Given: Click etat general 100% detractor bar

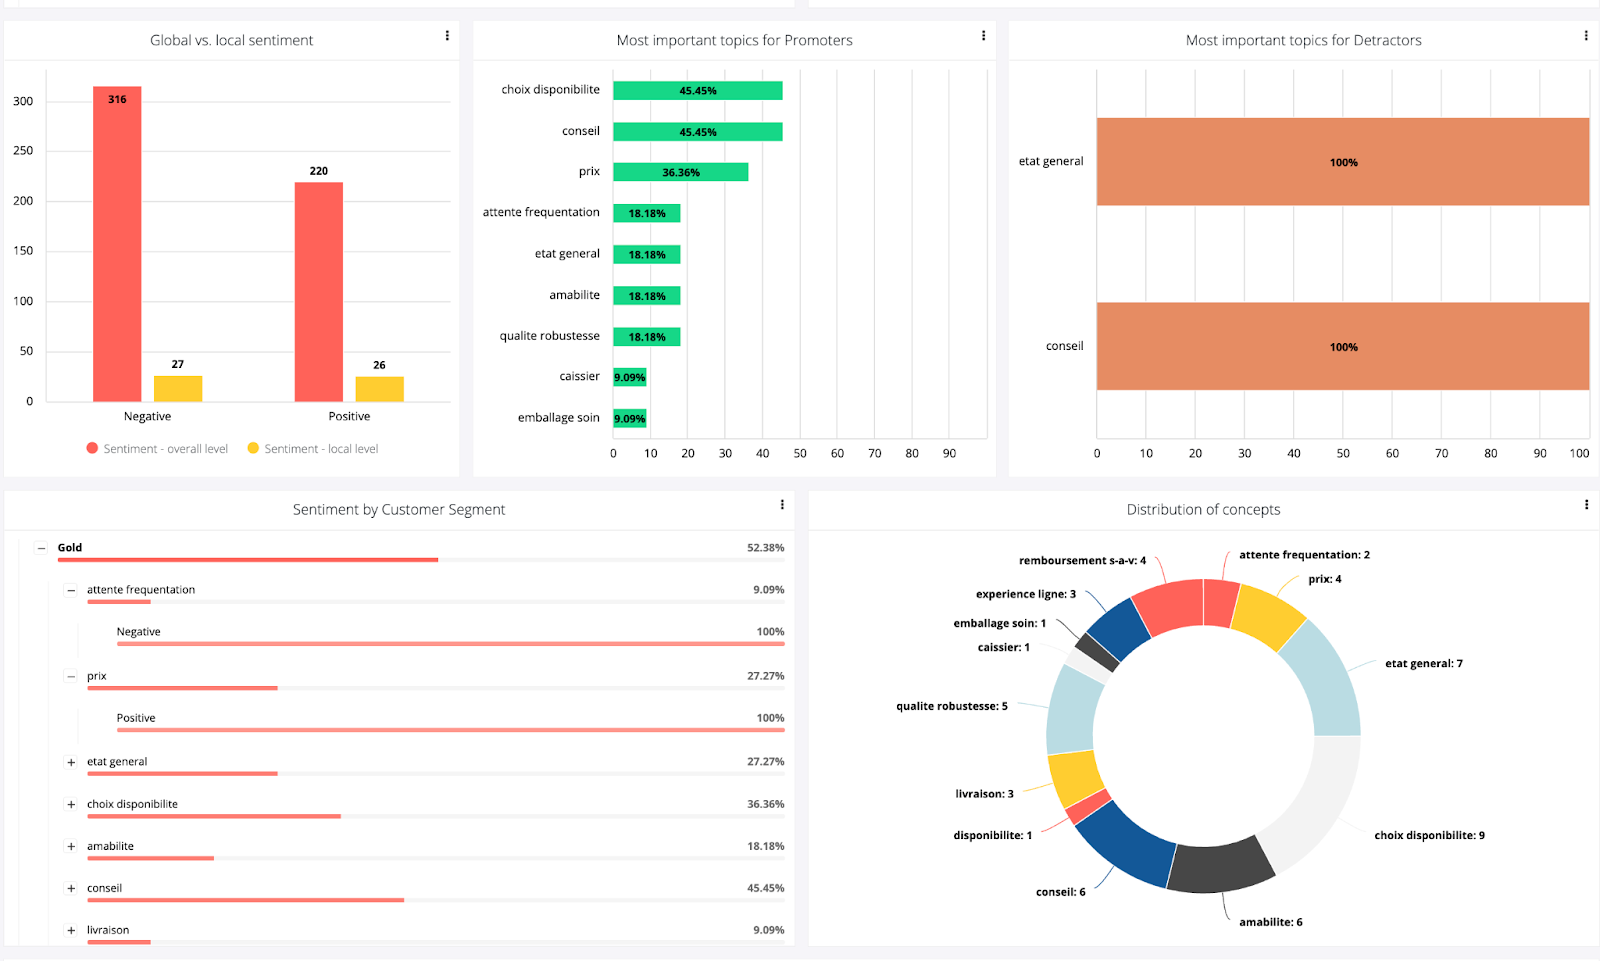Looking at the screenshot, I should [1343, 162].
